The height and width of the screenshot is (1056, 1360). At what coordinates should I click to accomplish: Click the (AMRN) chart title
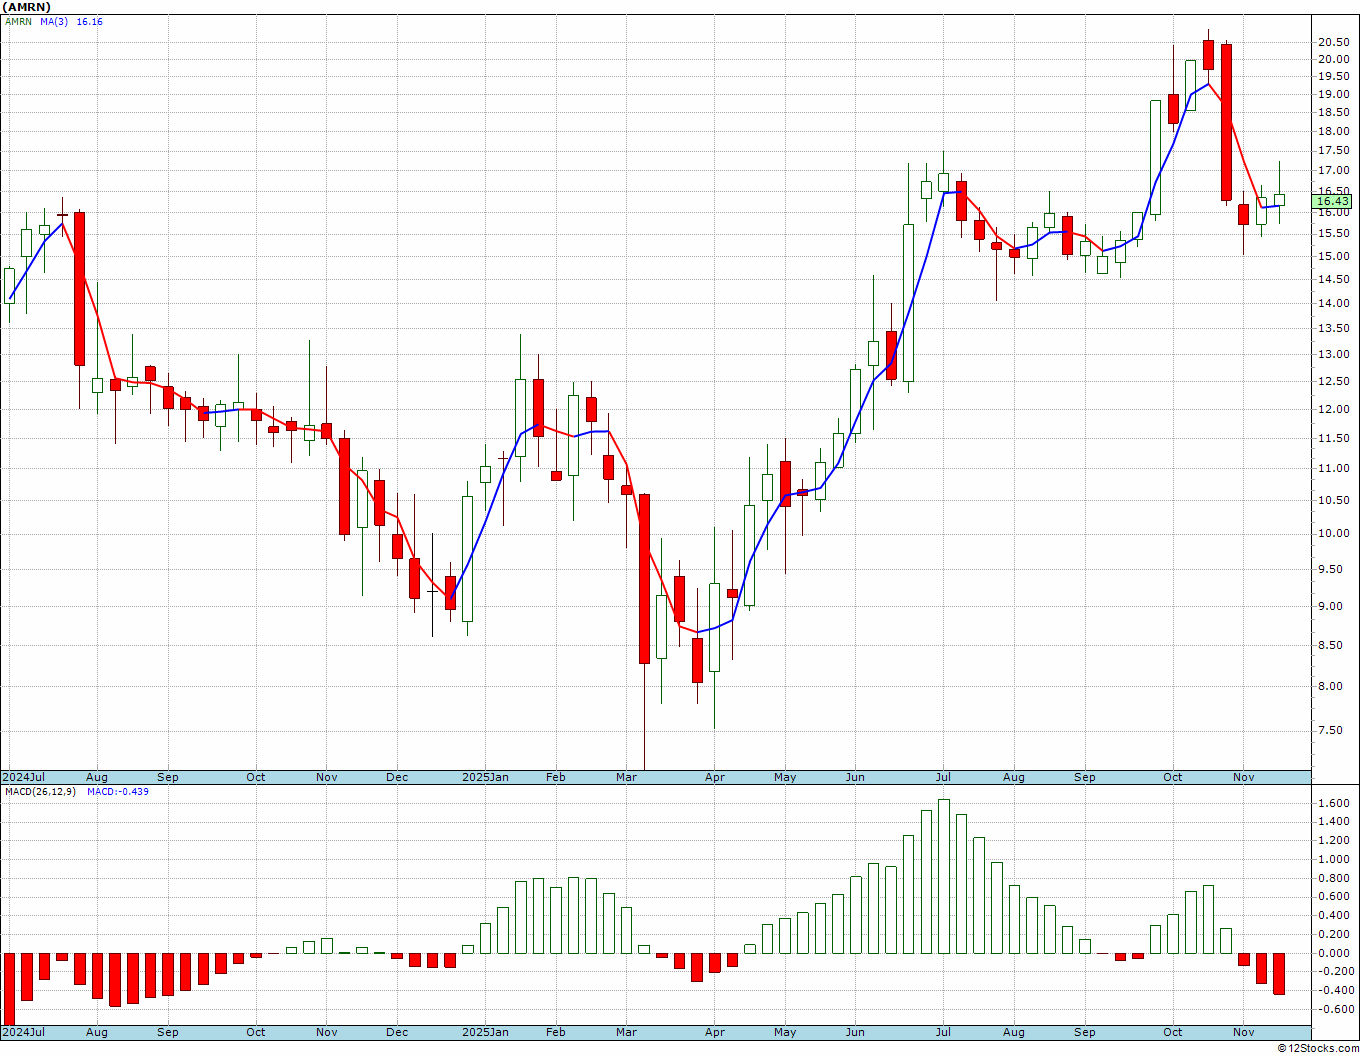[27, 7]
